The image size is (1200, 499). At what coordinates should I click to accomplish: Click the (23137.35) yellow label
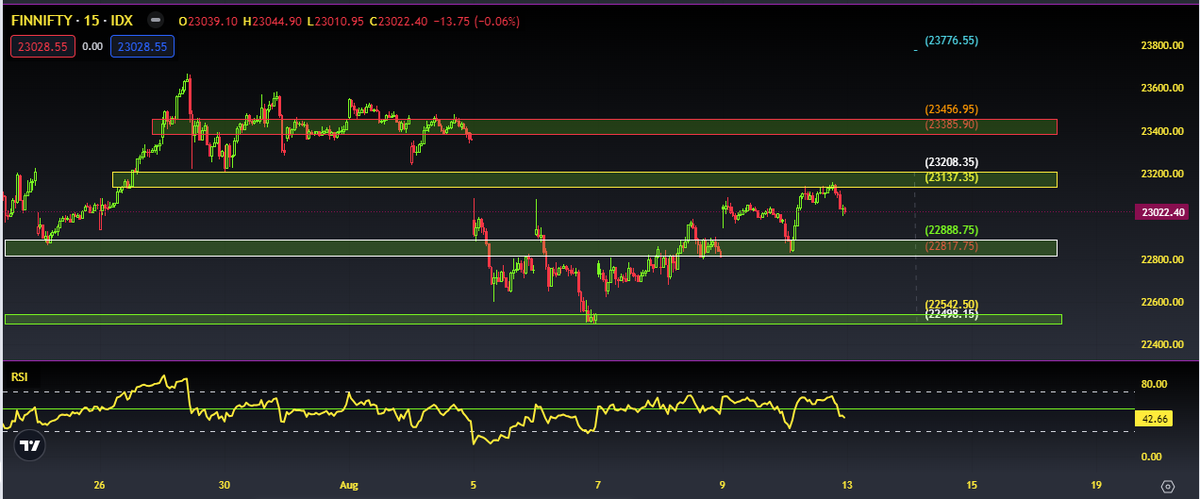pos(951,176)
